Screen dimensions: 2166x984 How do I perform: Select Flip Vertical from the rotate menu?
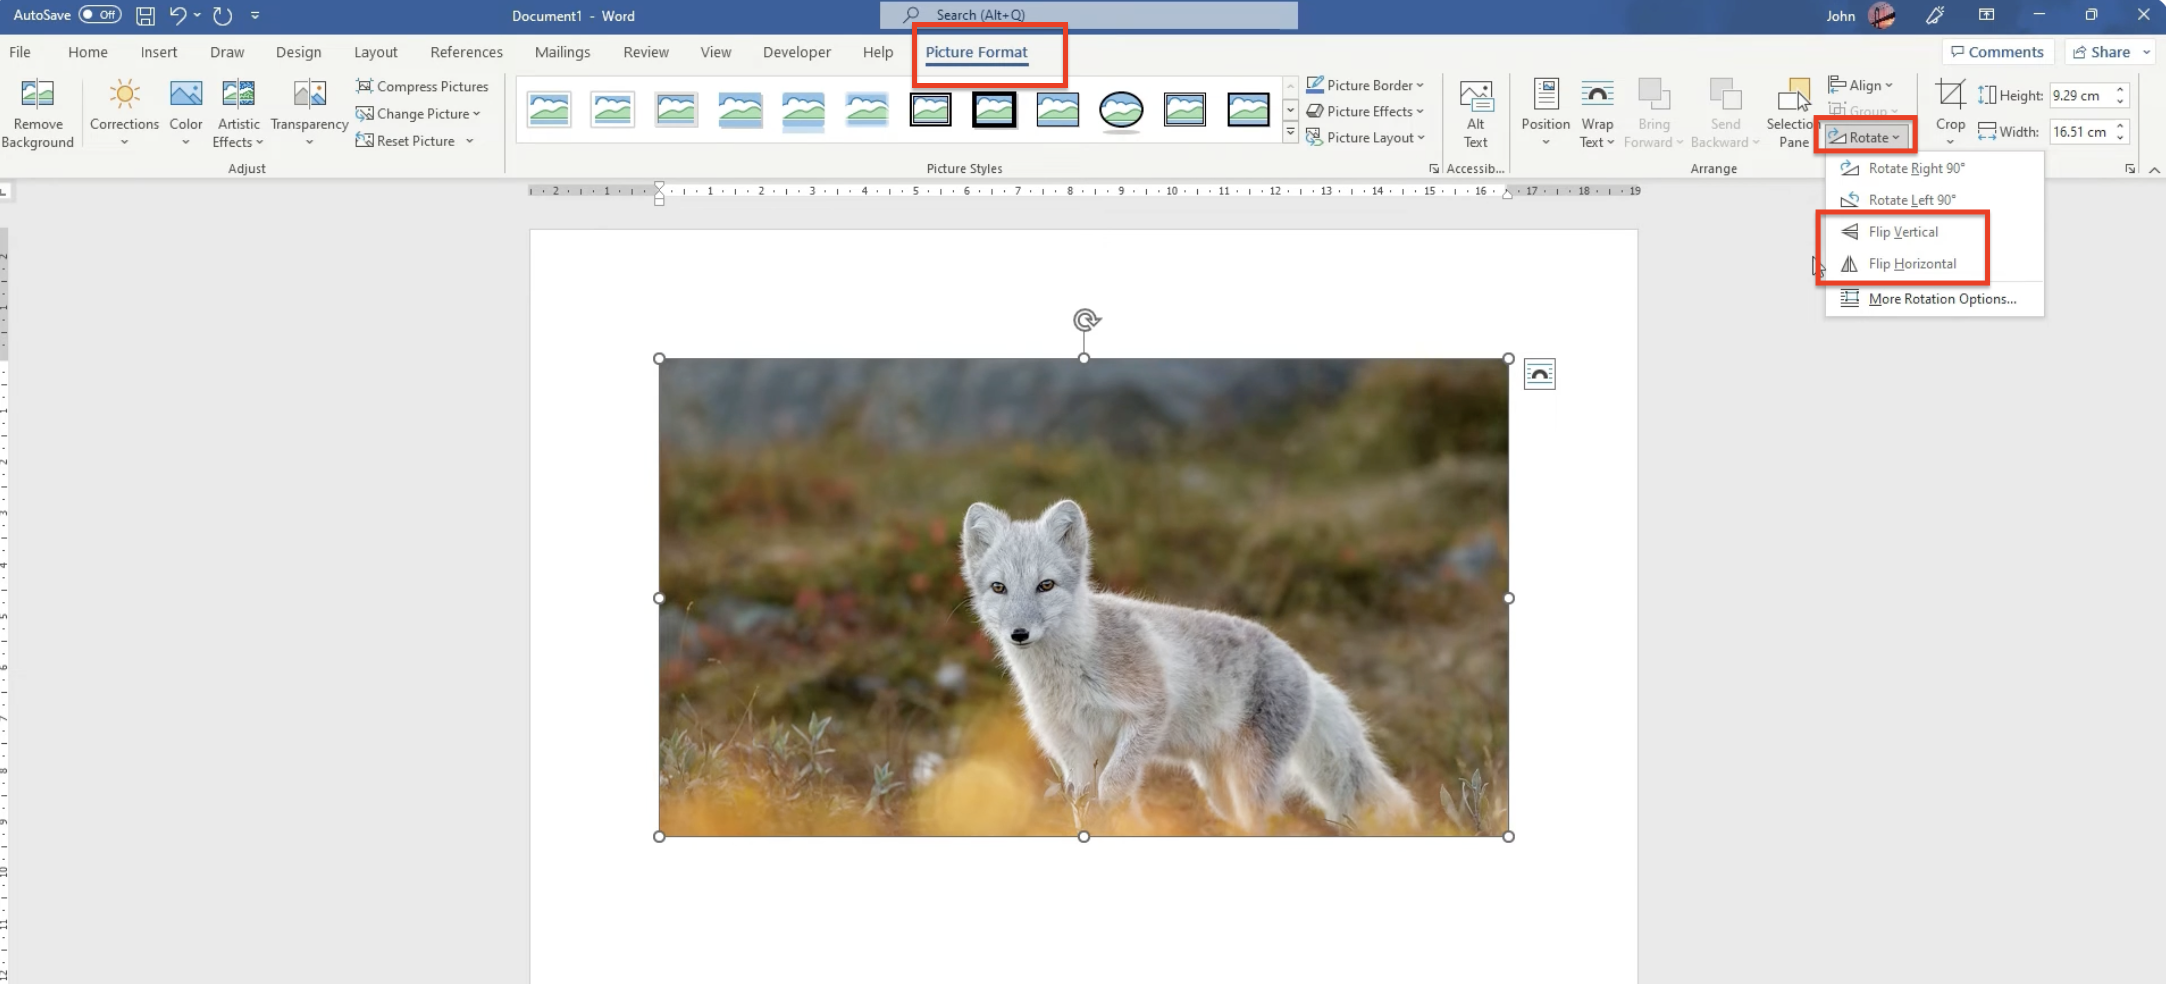[x=1903, y=231]
